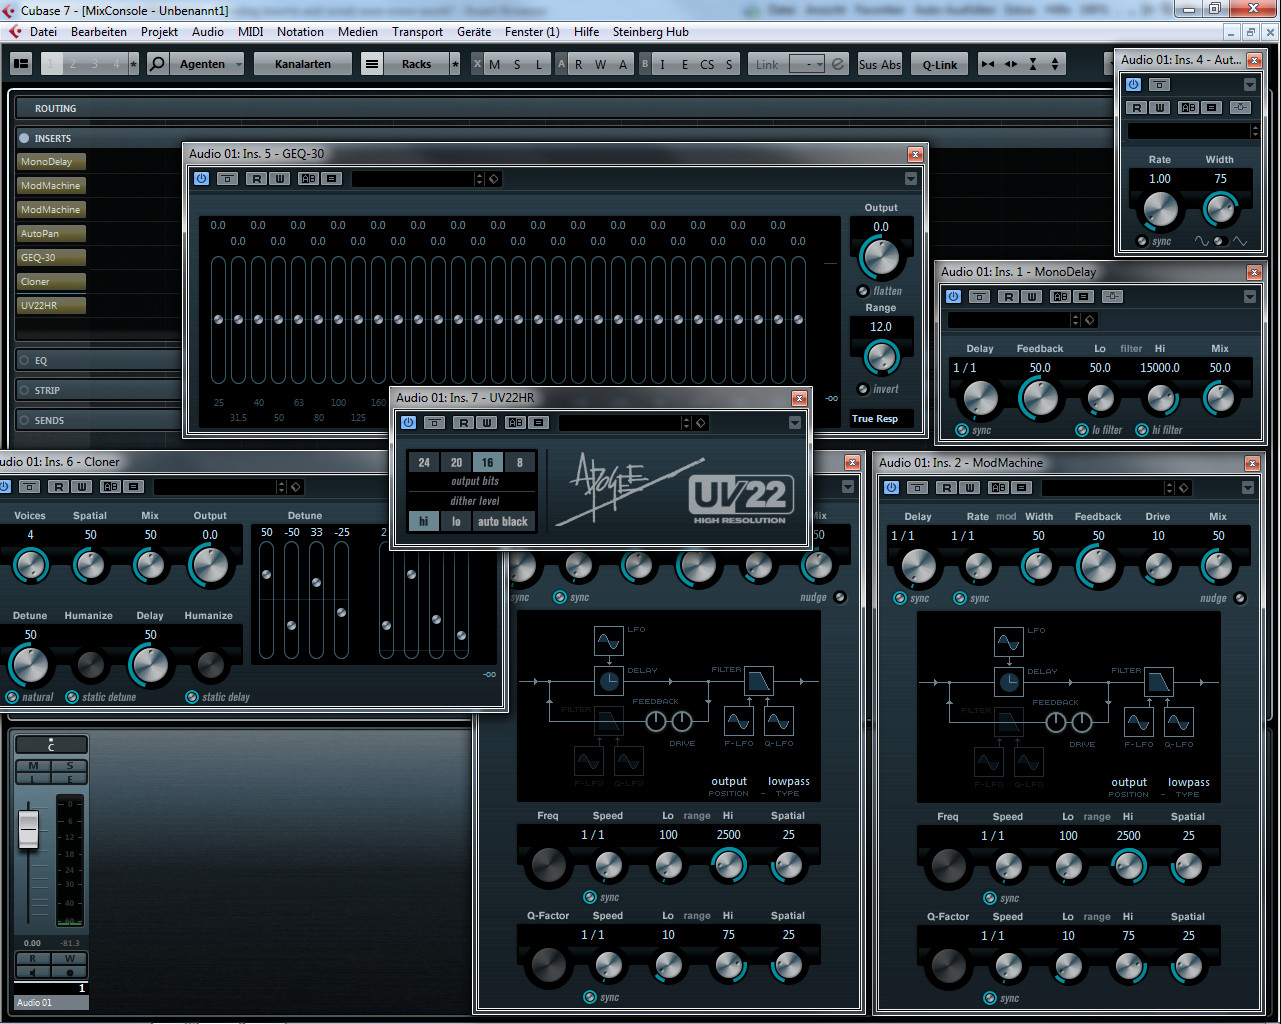Open the Steinberg Hub menu
This screenshot has height=1024, width=1281.
[651, 32]
